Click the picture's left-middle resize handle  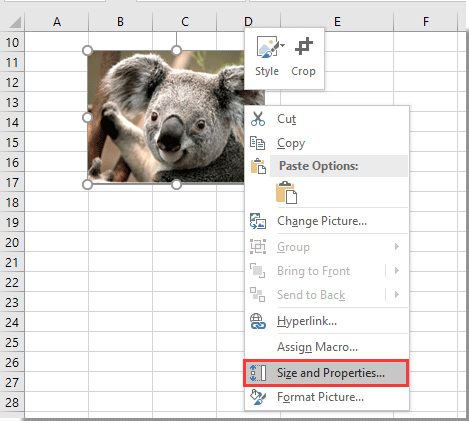pyautogui.click(x=87, y=117)
